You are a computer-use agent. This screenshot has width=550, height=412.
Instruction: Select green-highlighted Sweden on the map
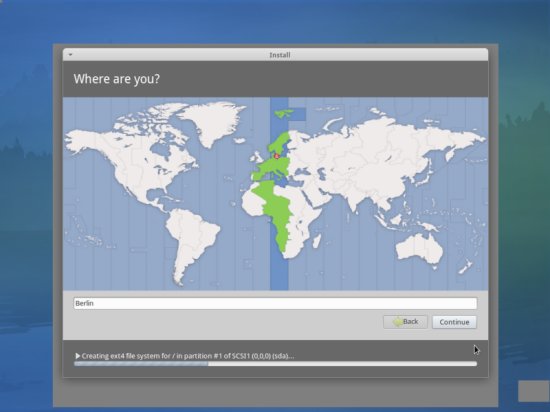(x=280, y=142)
